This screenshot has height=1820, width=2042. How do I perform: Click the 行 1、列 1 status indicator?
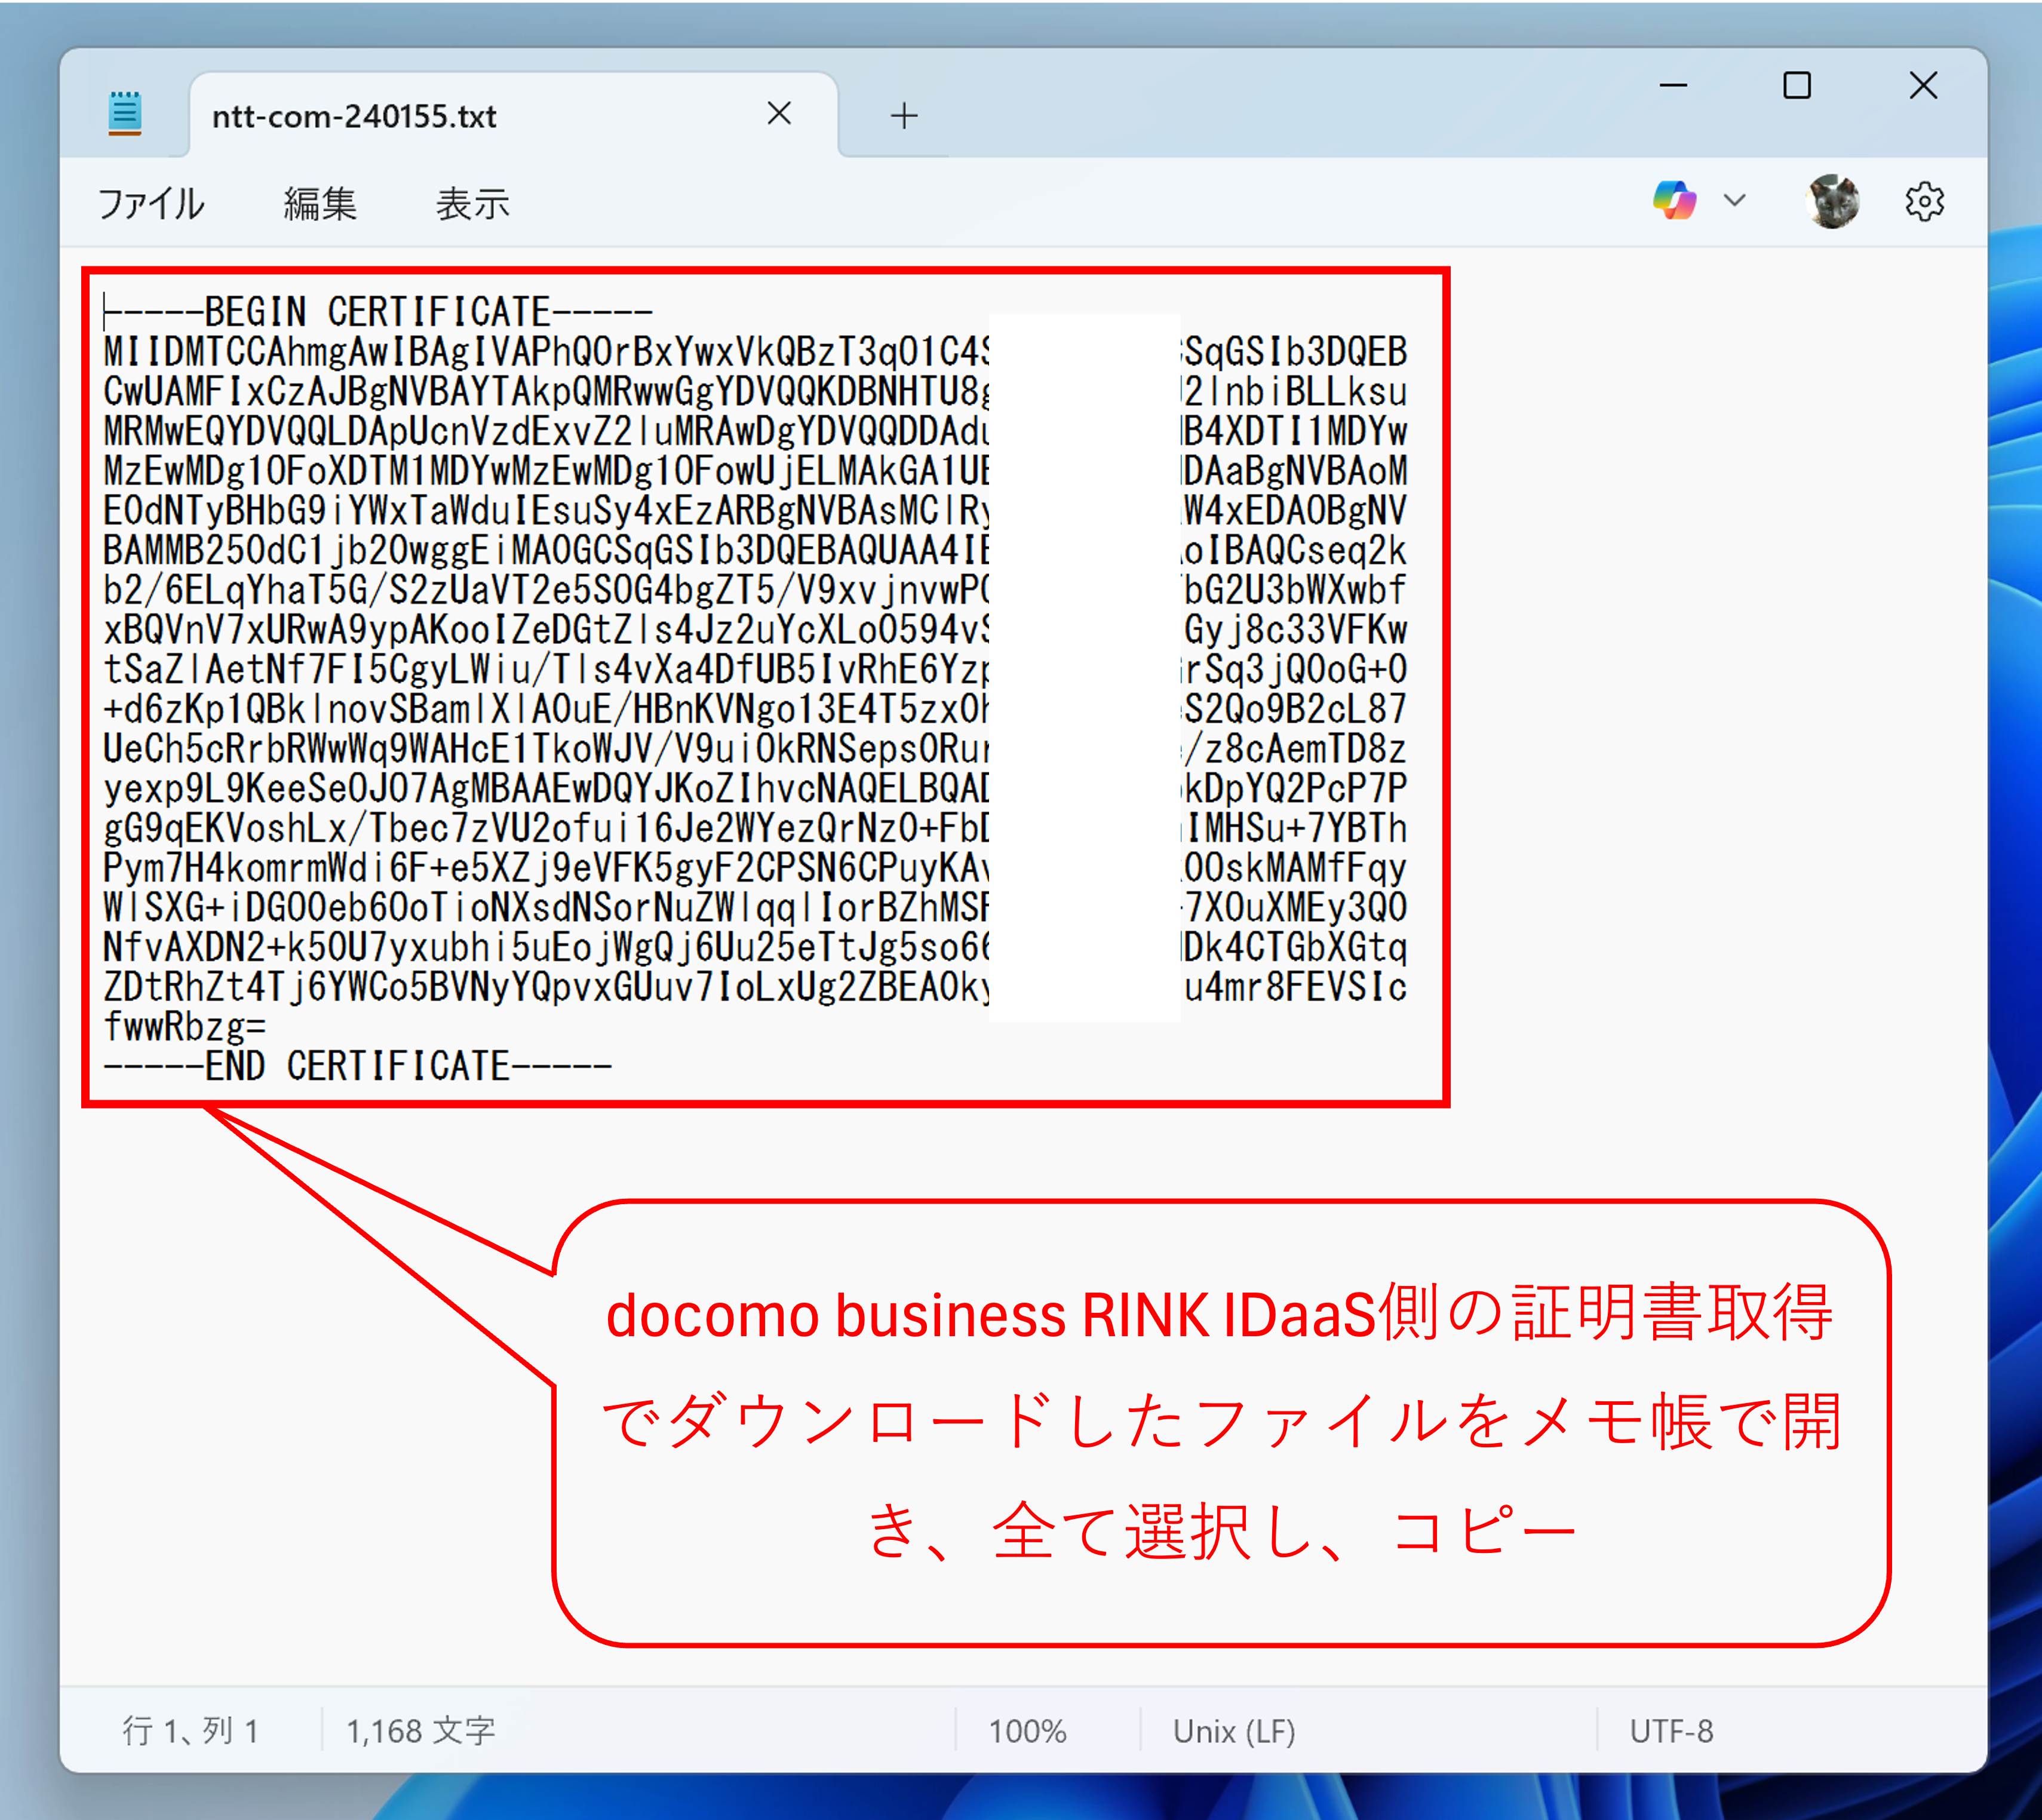tap(191, 1731)
